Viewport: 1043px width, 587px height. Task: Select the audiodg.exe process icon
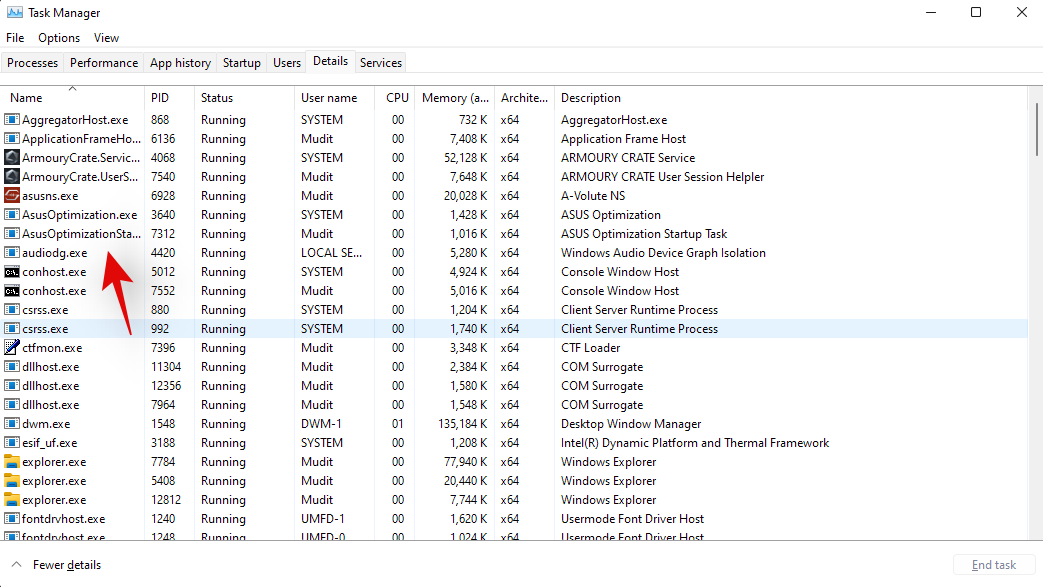(12, 253)
